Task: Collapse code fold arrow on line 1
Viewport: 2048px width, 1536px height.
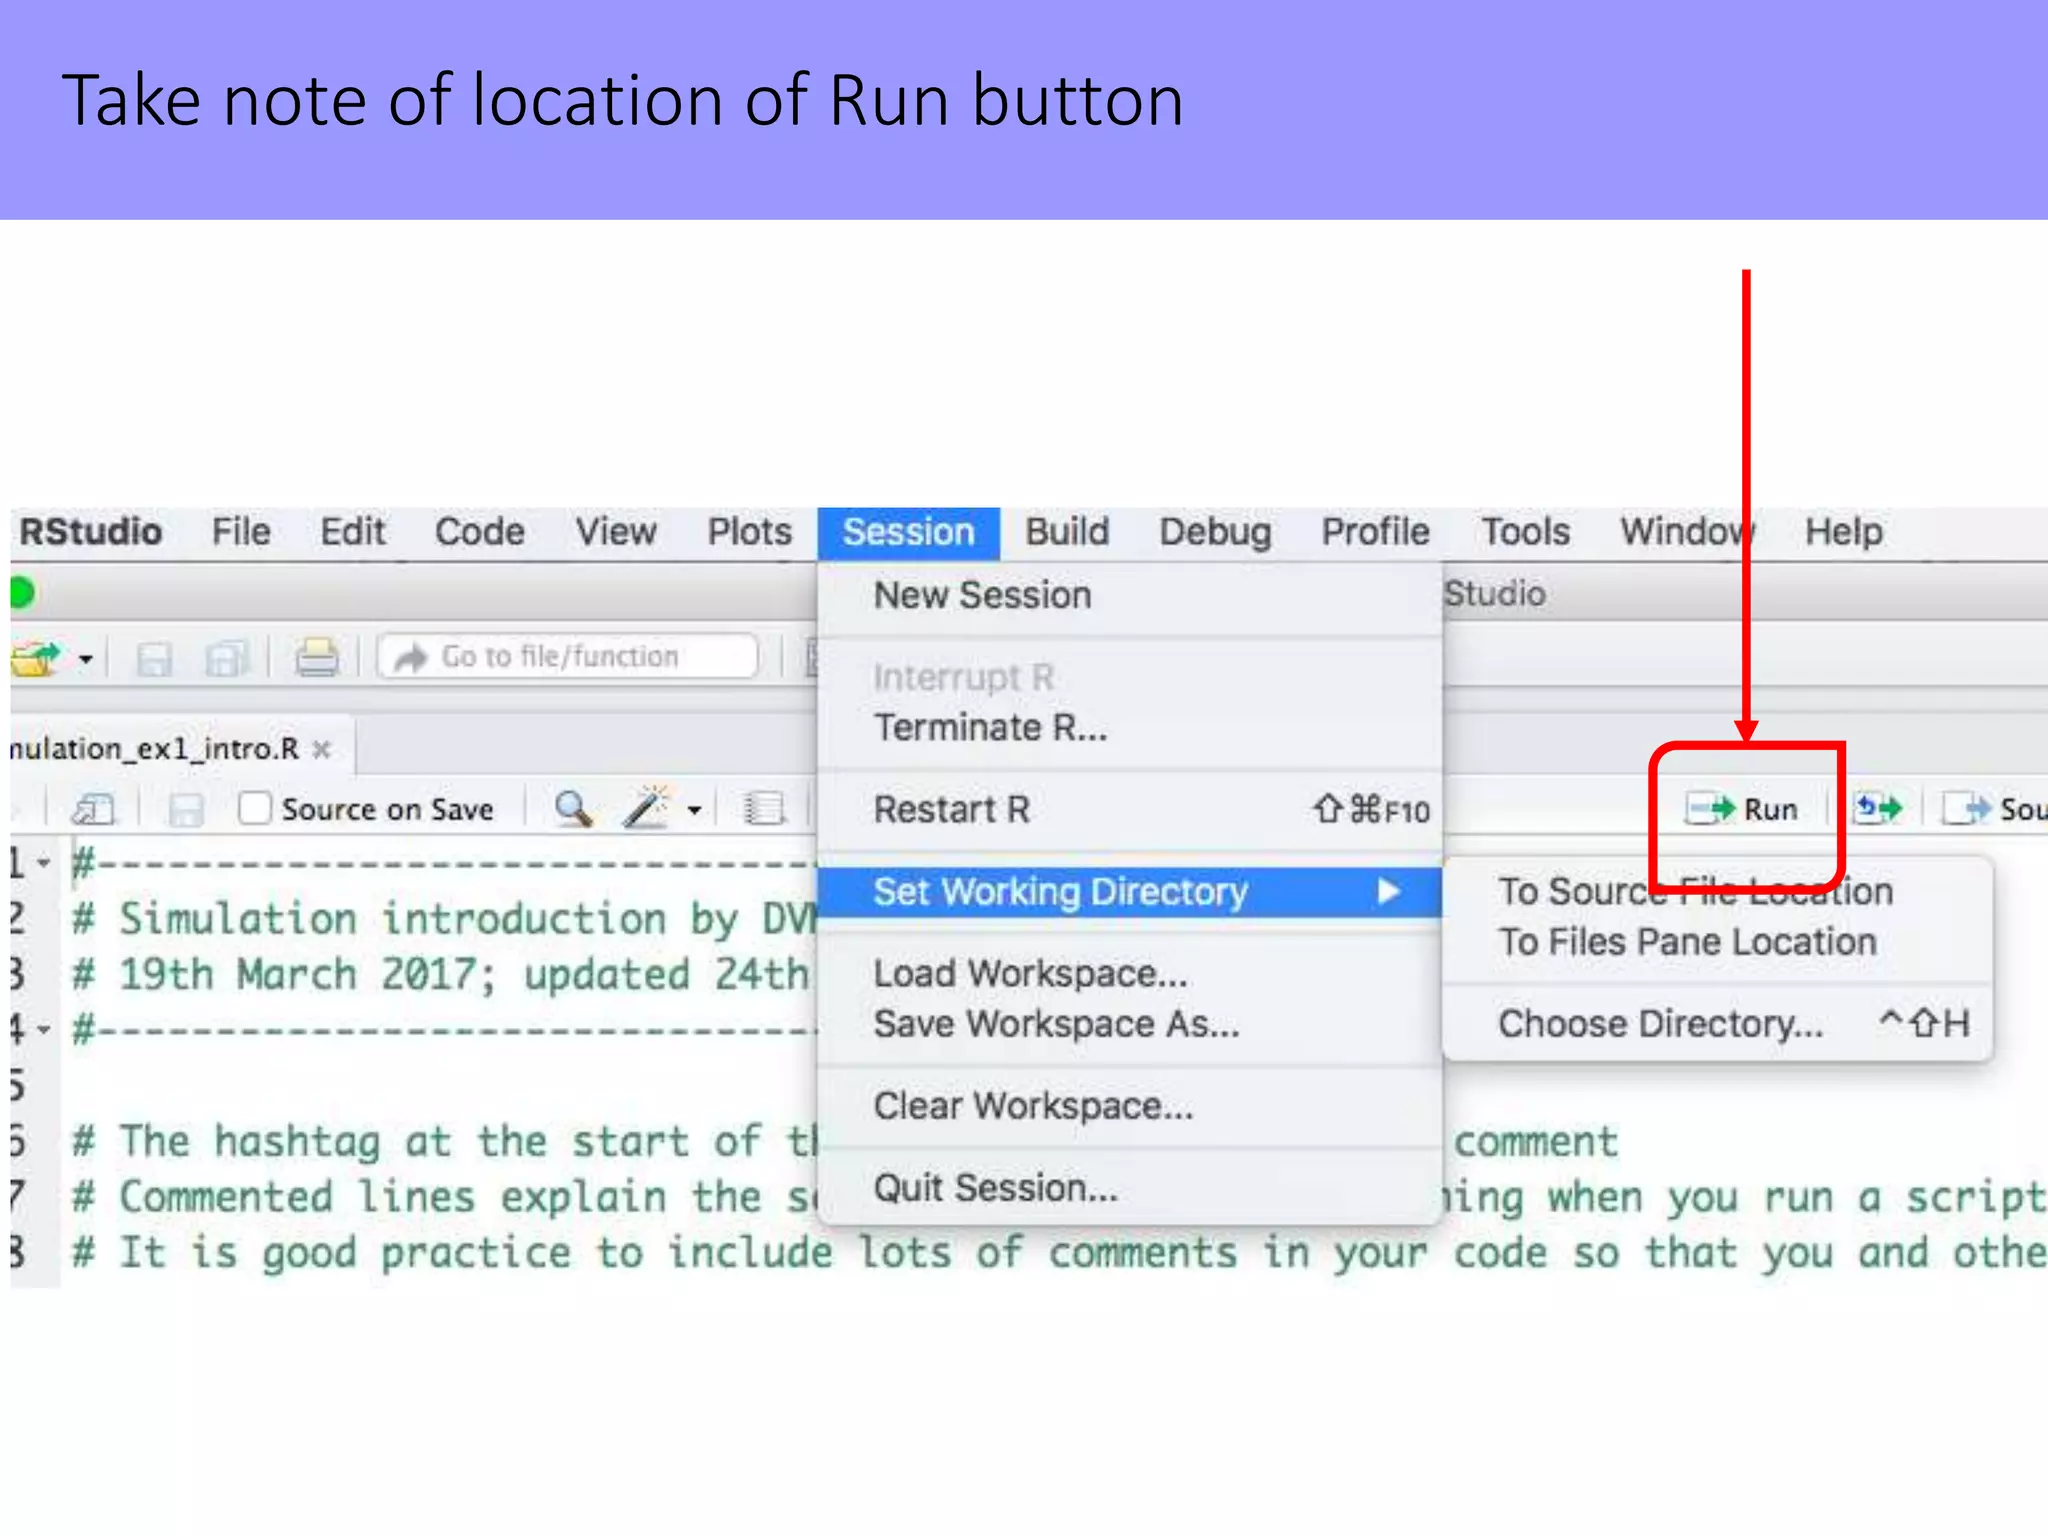Action: pos(44,862)
